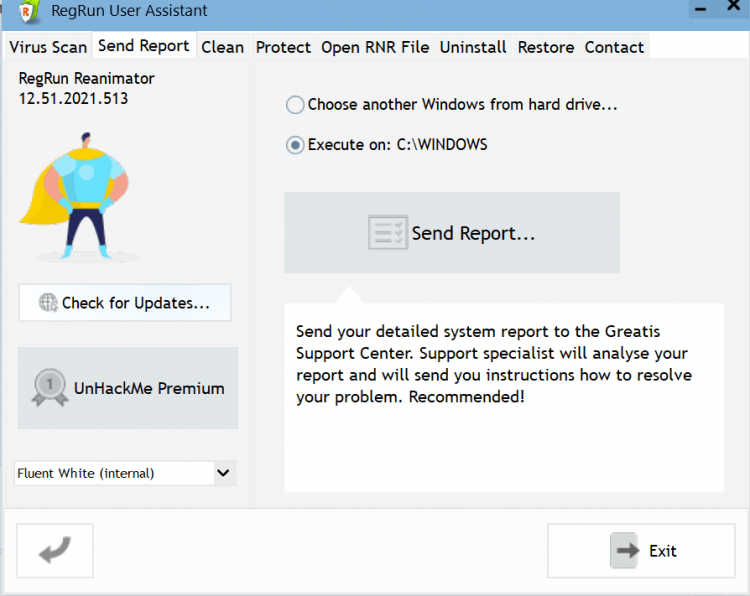This screenshot has width=750, height=596.
Task: Click the Exit button
Action: coord(641,551)
